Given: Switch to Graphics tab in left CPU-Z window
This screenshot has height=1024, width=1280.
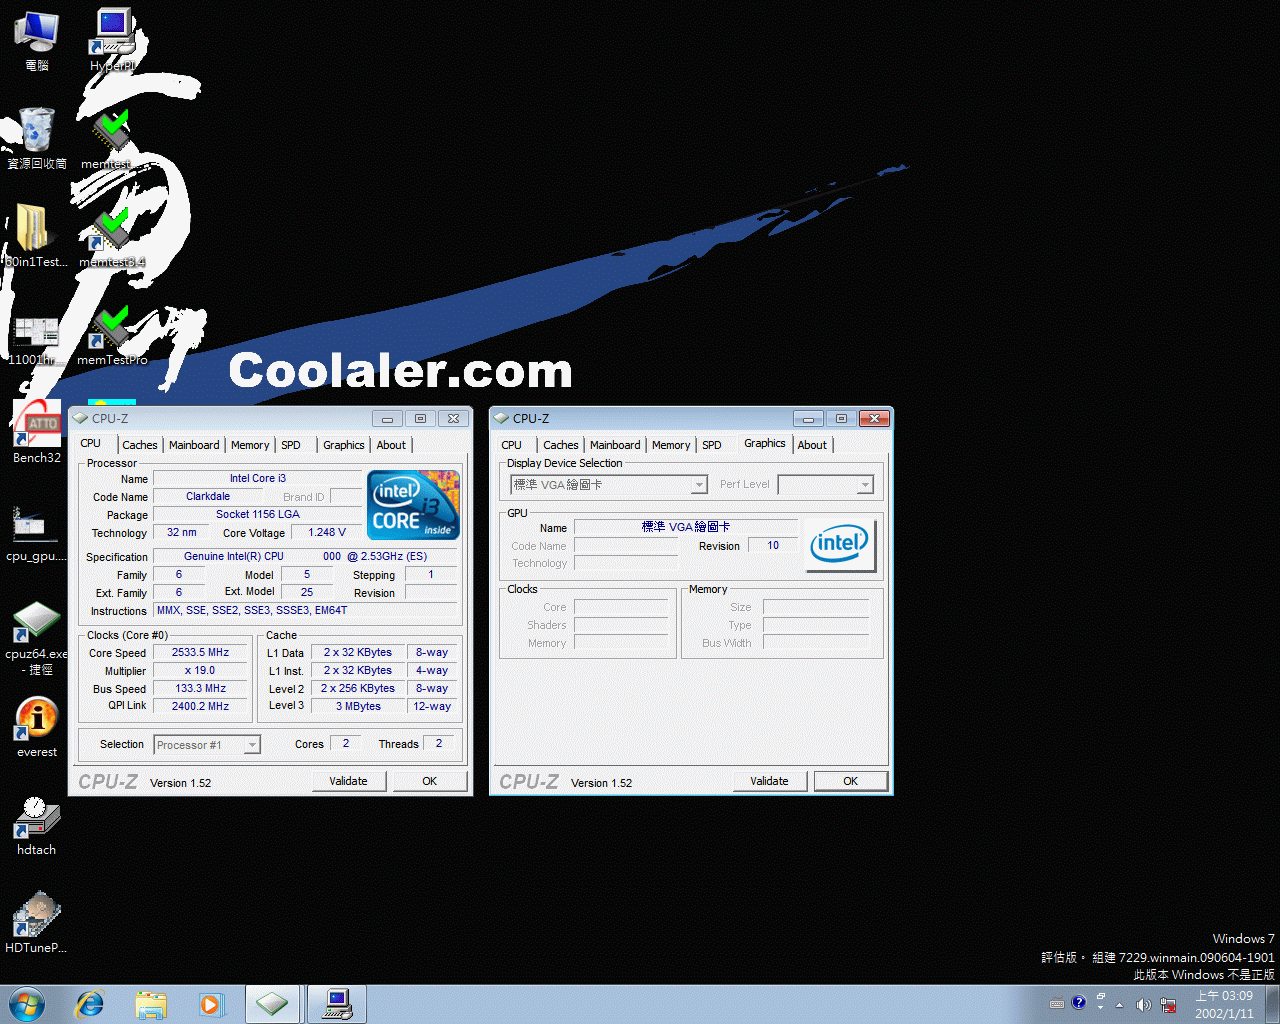Looking at the screenshot, I should (344, 445).
